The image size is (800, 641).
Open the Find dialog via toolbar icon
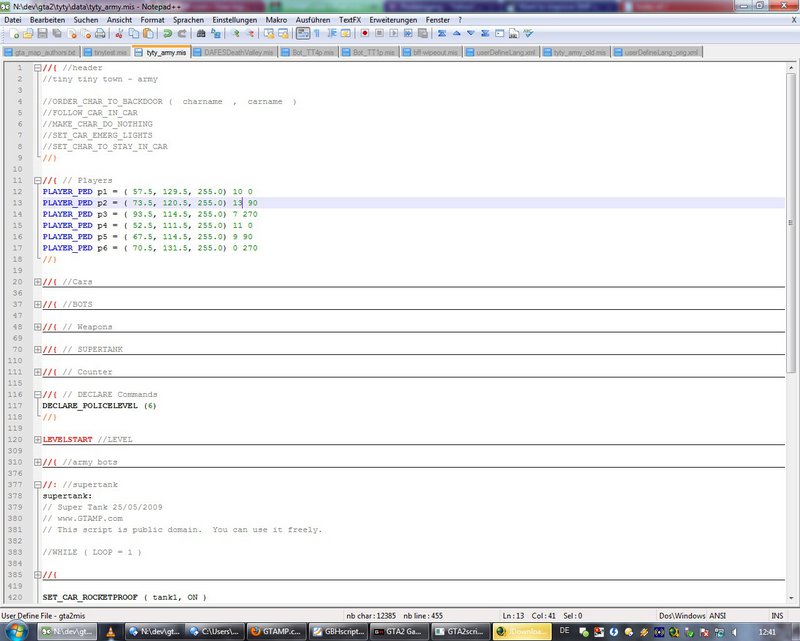201,33
